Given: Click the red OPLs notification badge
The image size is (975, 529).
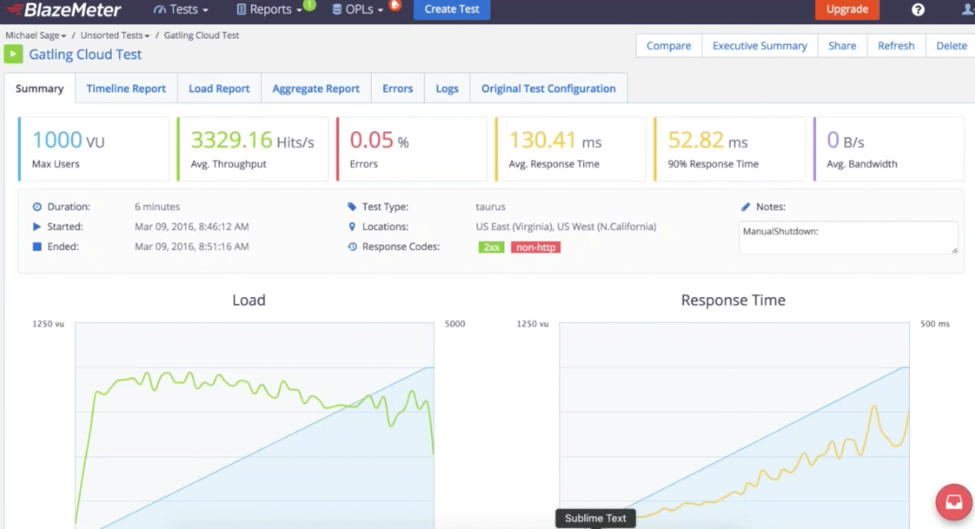Looking at the screenshot, I should coord(395,5).
